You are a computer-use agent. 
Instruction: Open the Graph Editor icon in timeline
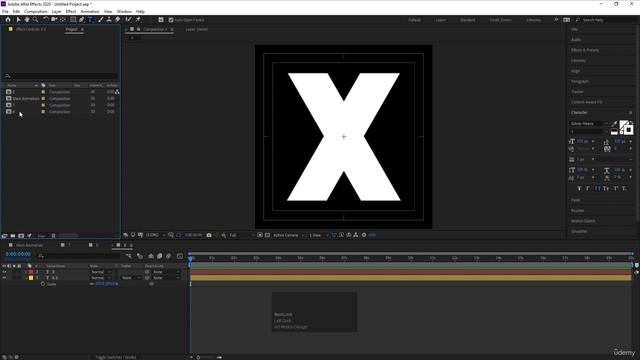tap(180, 256)
